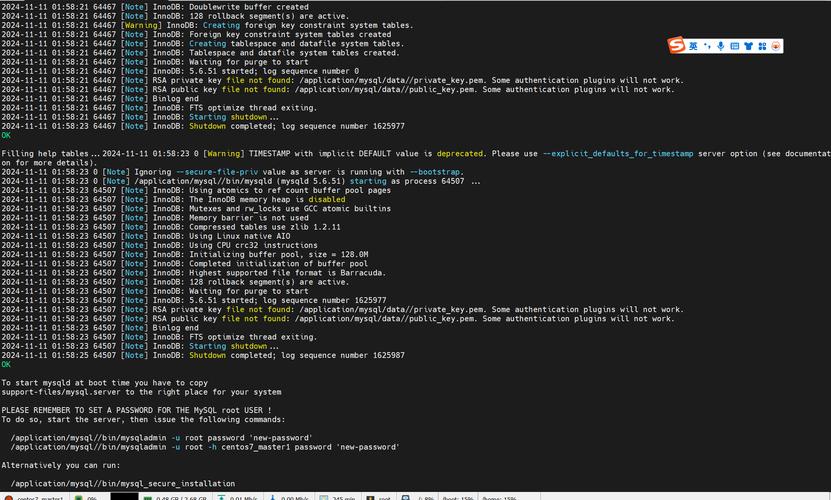Select the centos7_master1 session in status bar
The width and height of the screenshot is (831, 500).
(34, 498)
